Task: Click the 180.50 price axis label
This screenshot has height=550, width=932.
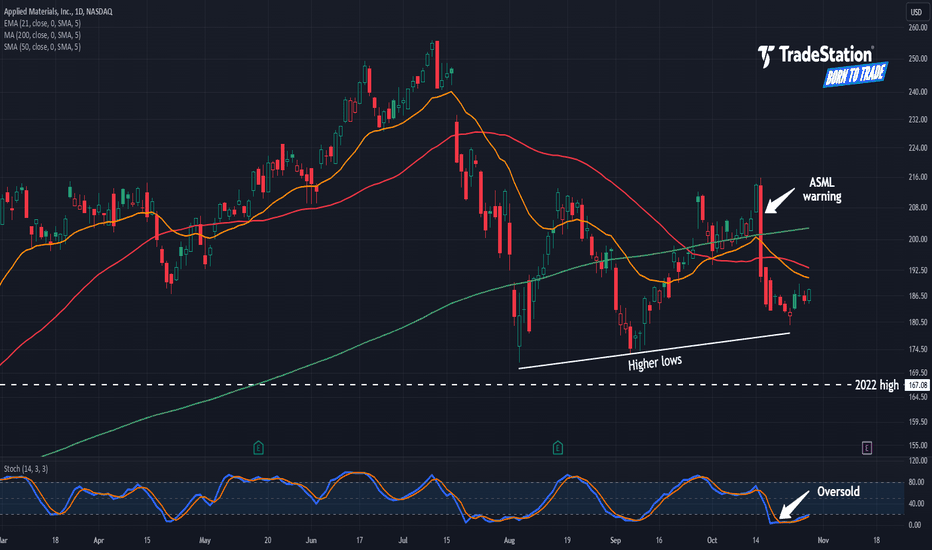Action: [x=918, y=322]
